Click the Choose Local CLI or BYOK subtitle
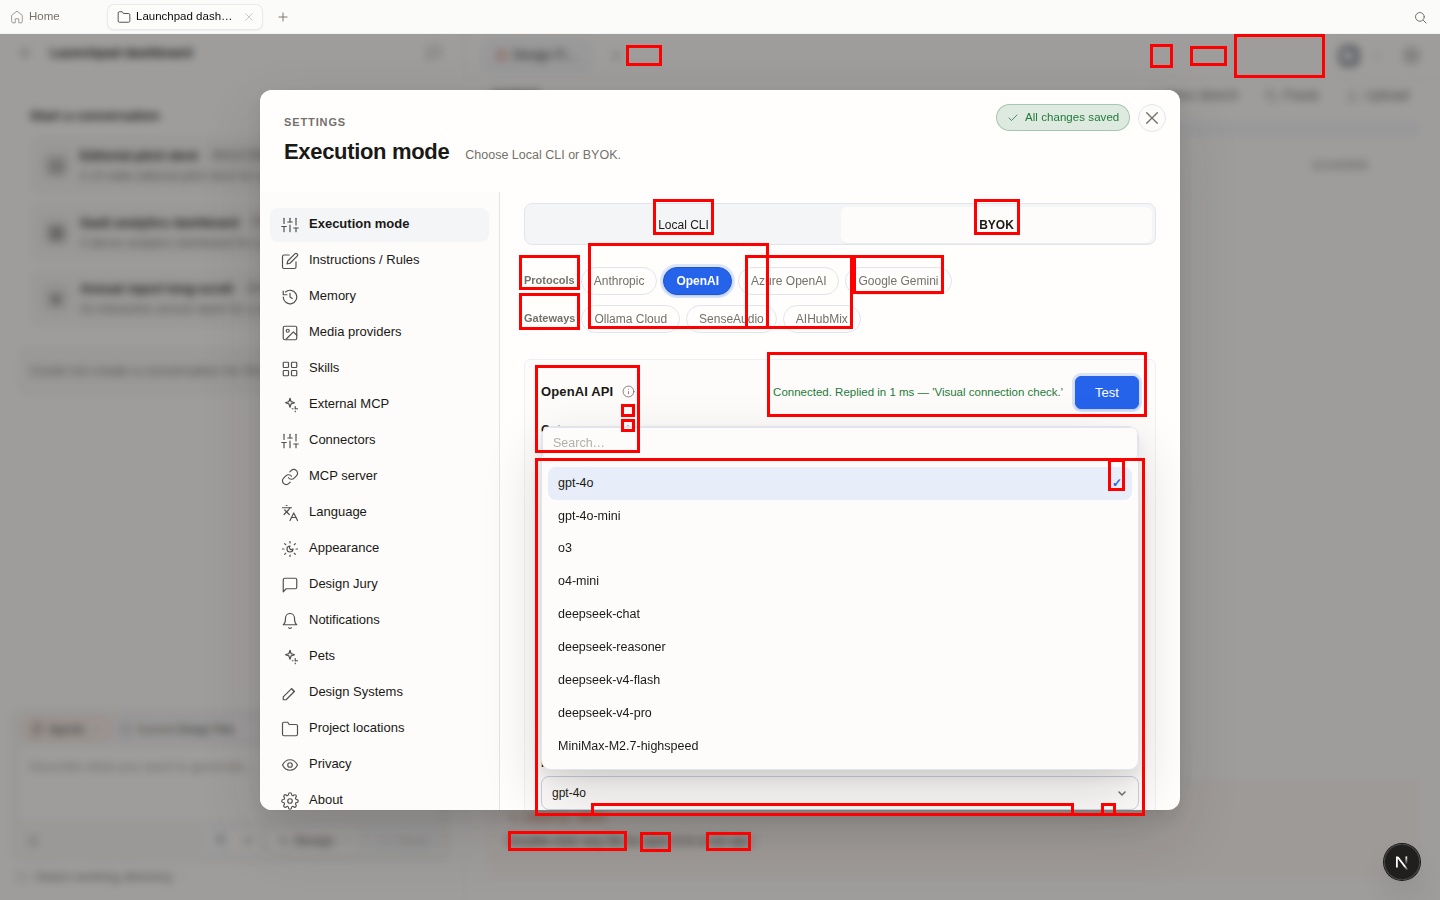This screenshot has height=900, width=1440. (543, 155)
